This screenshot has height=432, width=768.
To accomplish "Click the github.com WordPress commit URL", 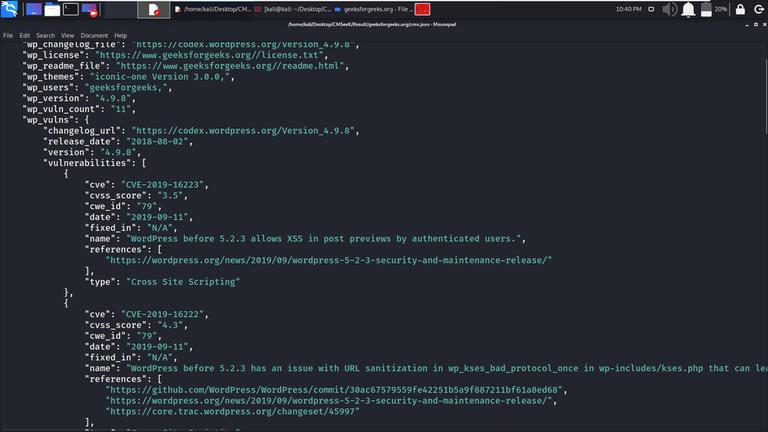I will [334, 389].
